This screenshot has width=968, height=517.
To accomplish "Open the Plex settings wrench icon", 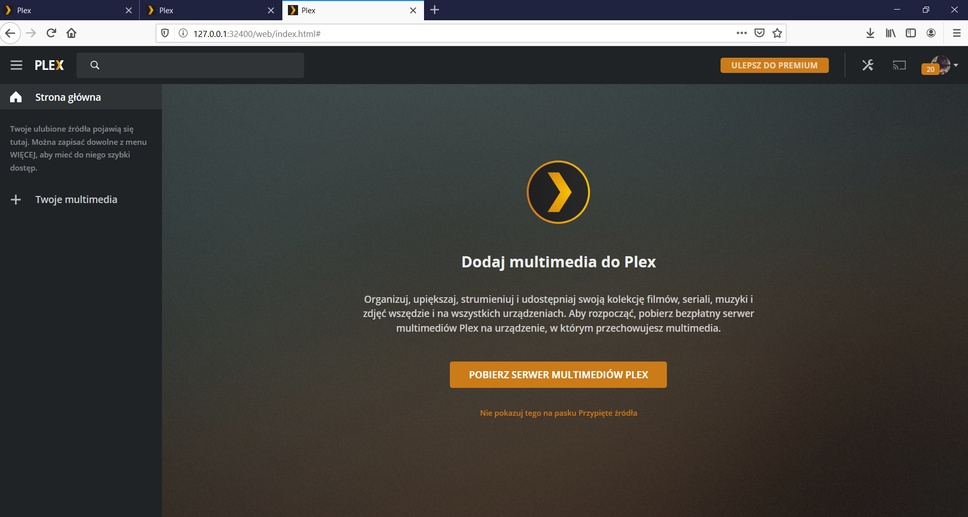I will (867, 65).
